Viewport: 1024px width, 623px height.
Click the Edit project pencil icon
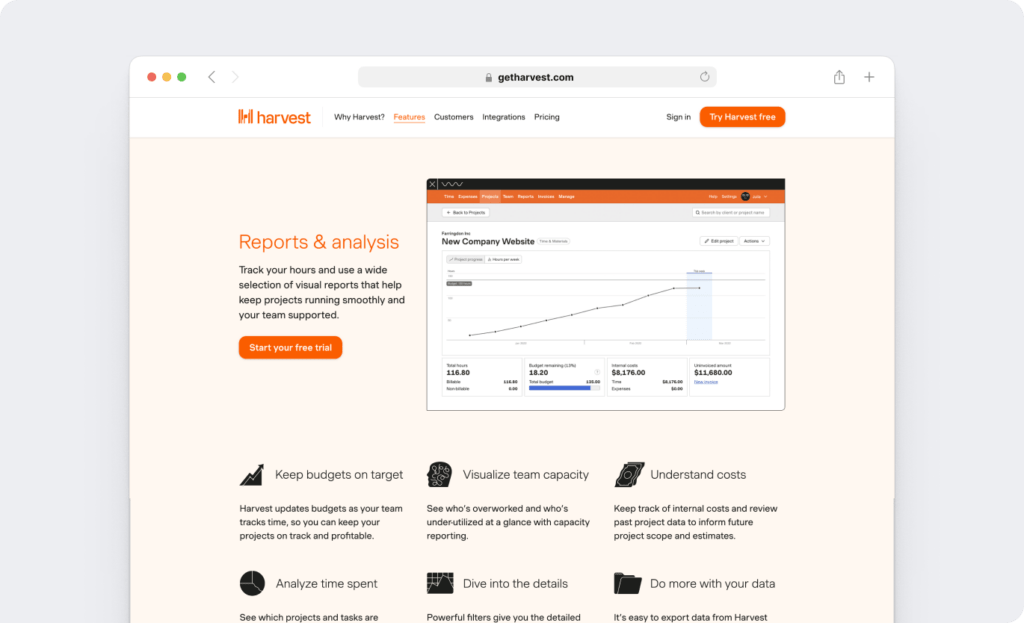point(706,241)
